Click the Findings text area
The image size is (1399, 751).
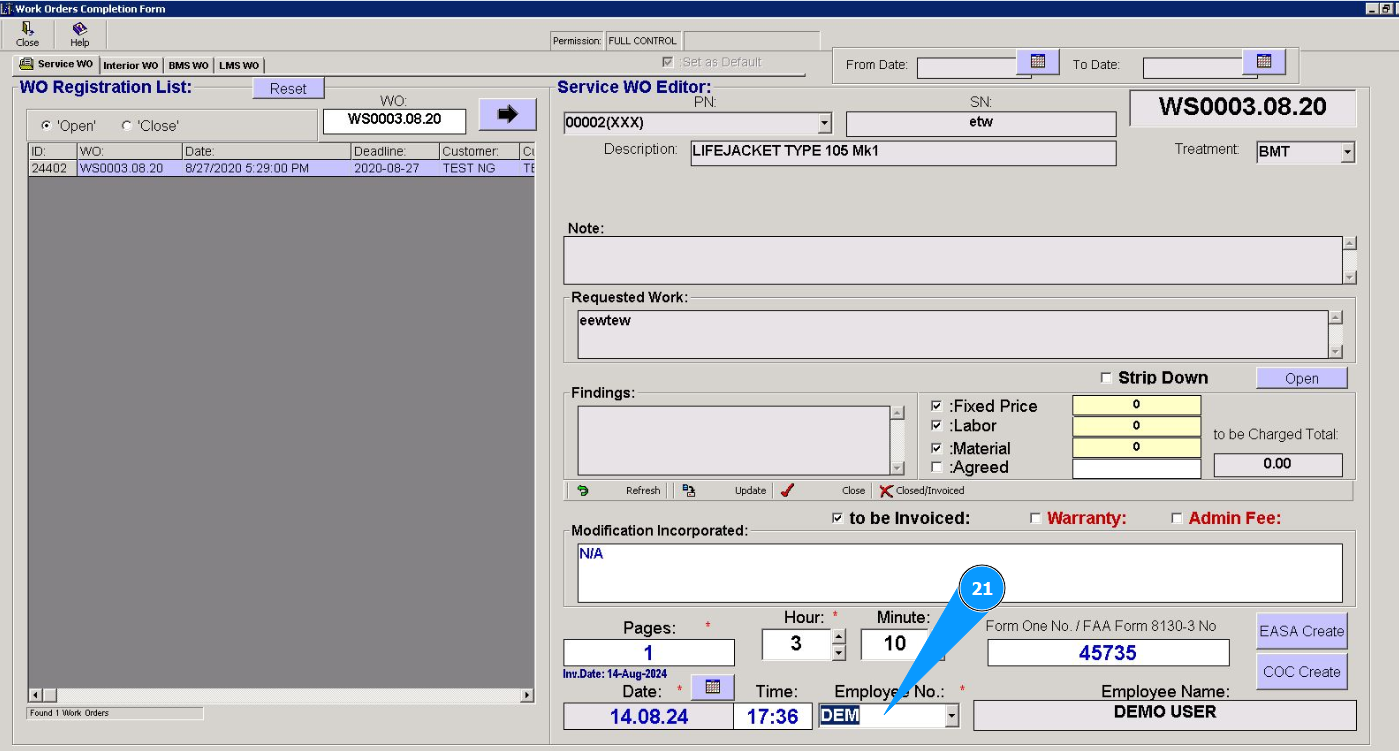coord(734,440)
